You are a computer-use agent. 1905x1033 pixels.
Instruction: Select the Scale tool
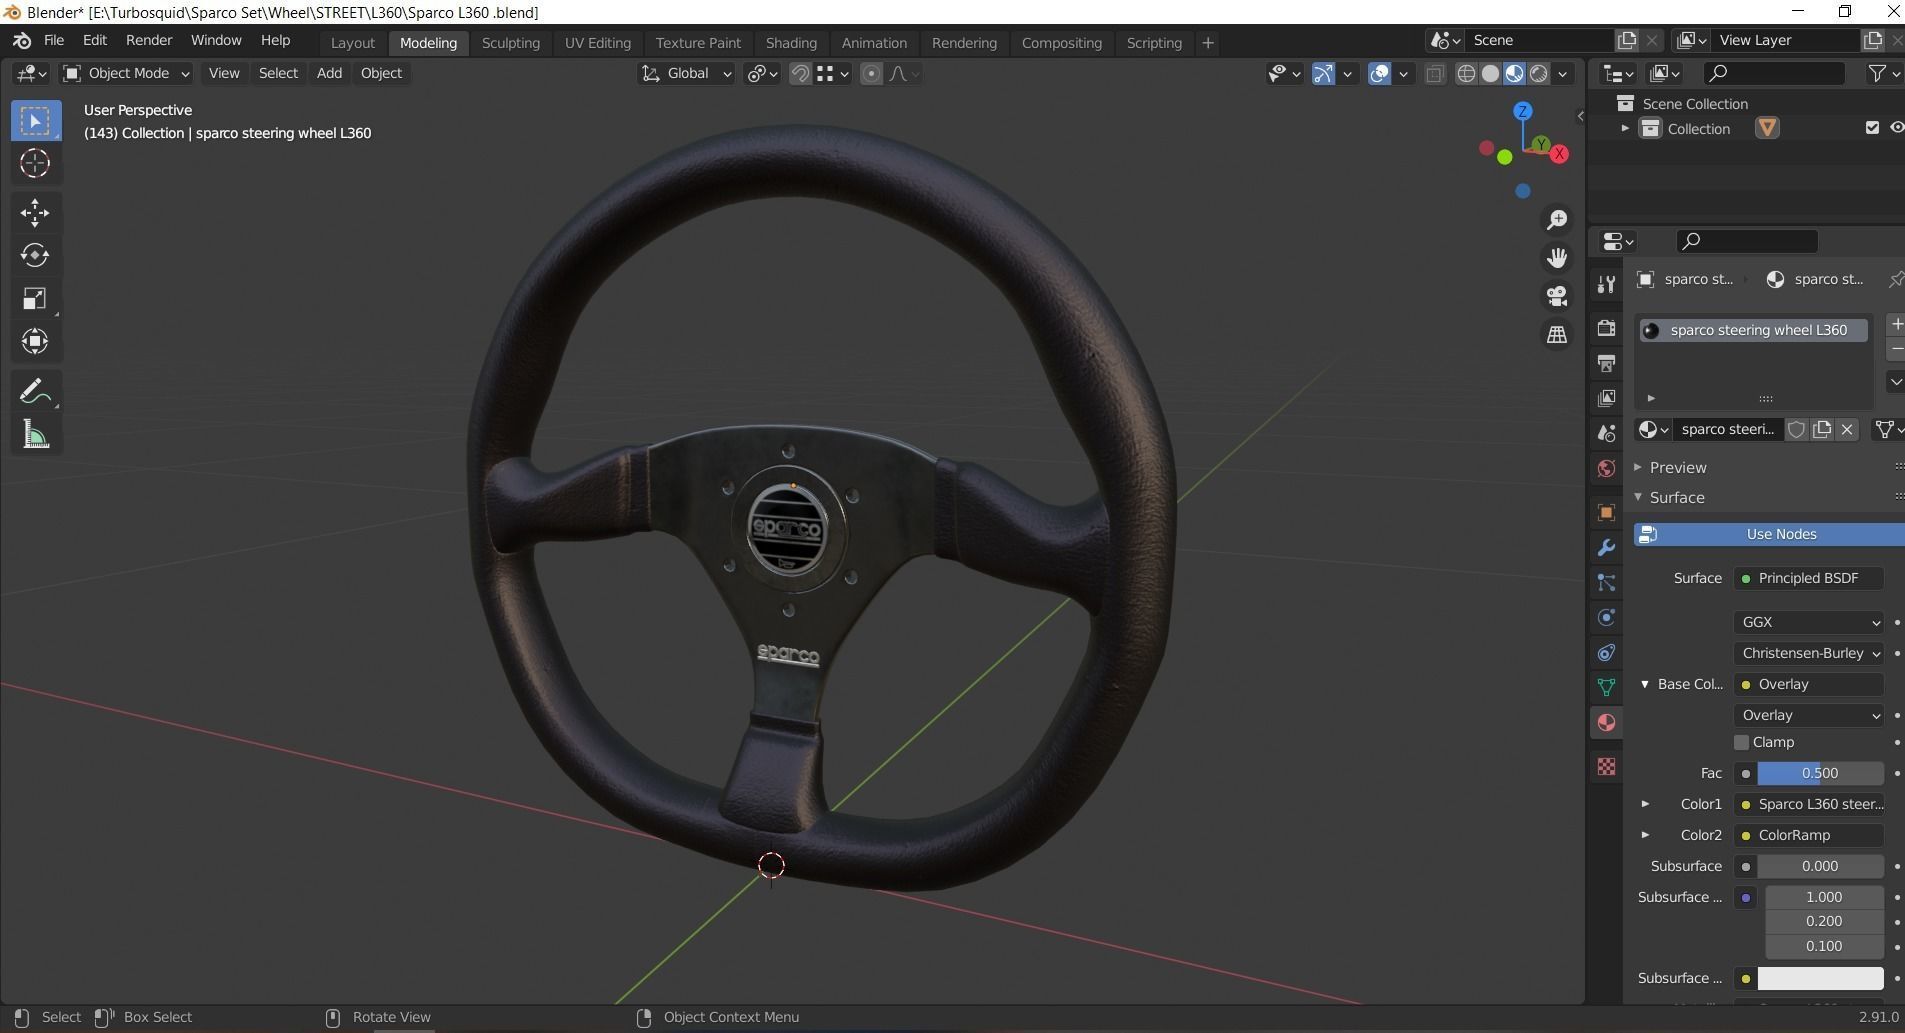click(35, 298)
